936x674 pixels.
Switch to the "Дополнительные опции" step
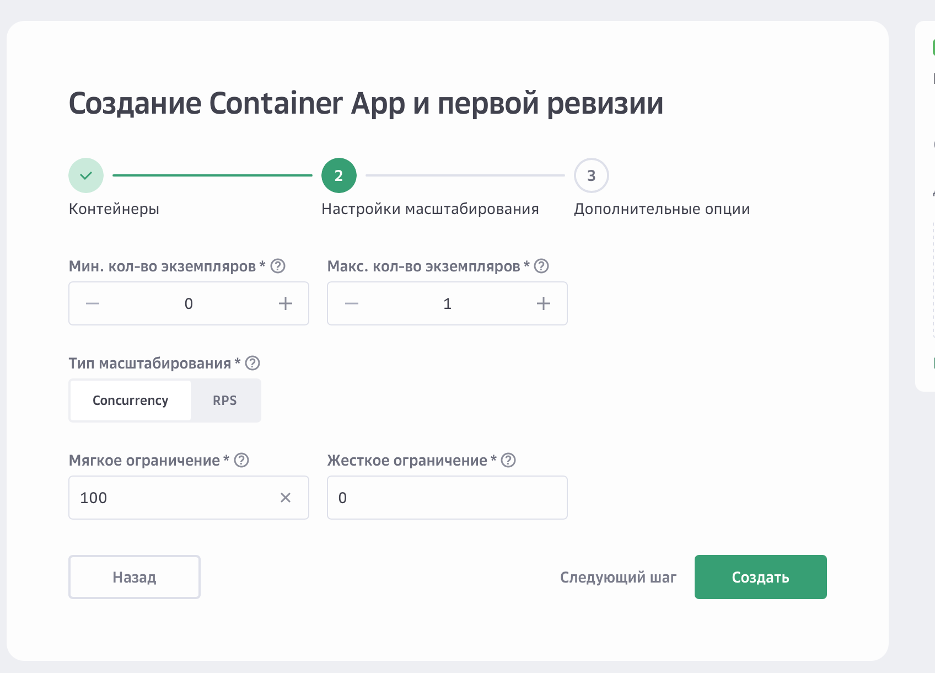click(x=660, y=210)
